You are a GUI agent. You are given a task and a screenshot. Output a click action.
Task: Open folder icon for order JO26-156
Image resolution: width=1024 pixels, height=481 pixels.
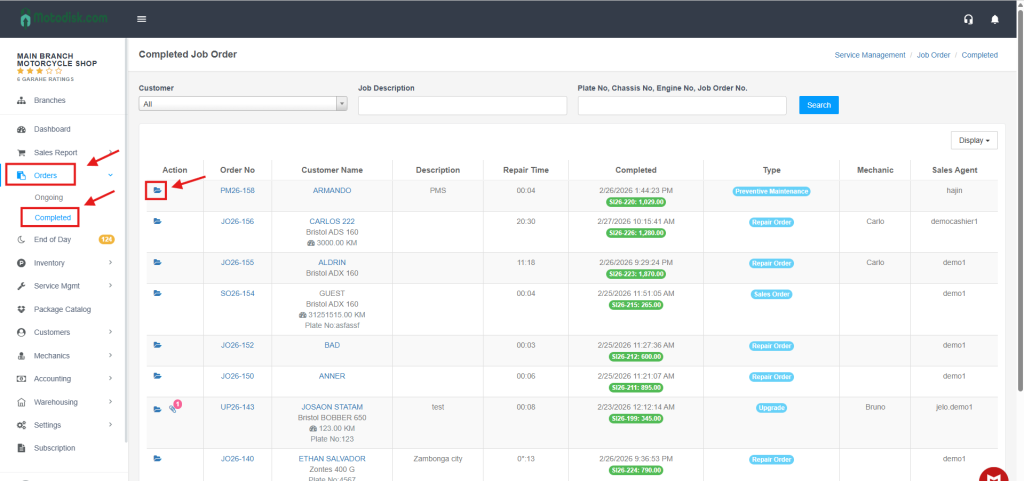tap(157, 222)
